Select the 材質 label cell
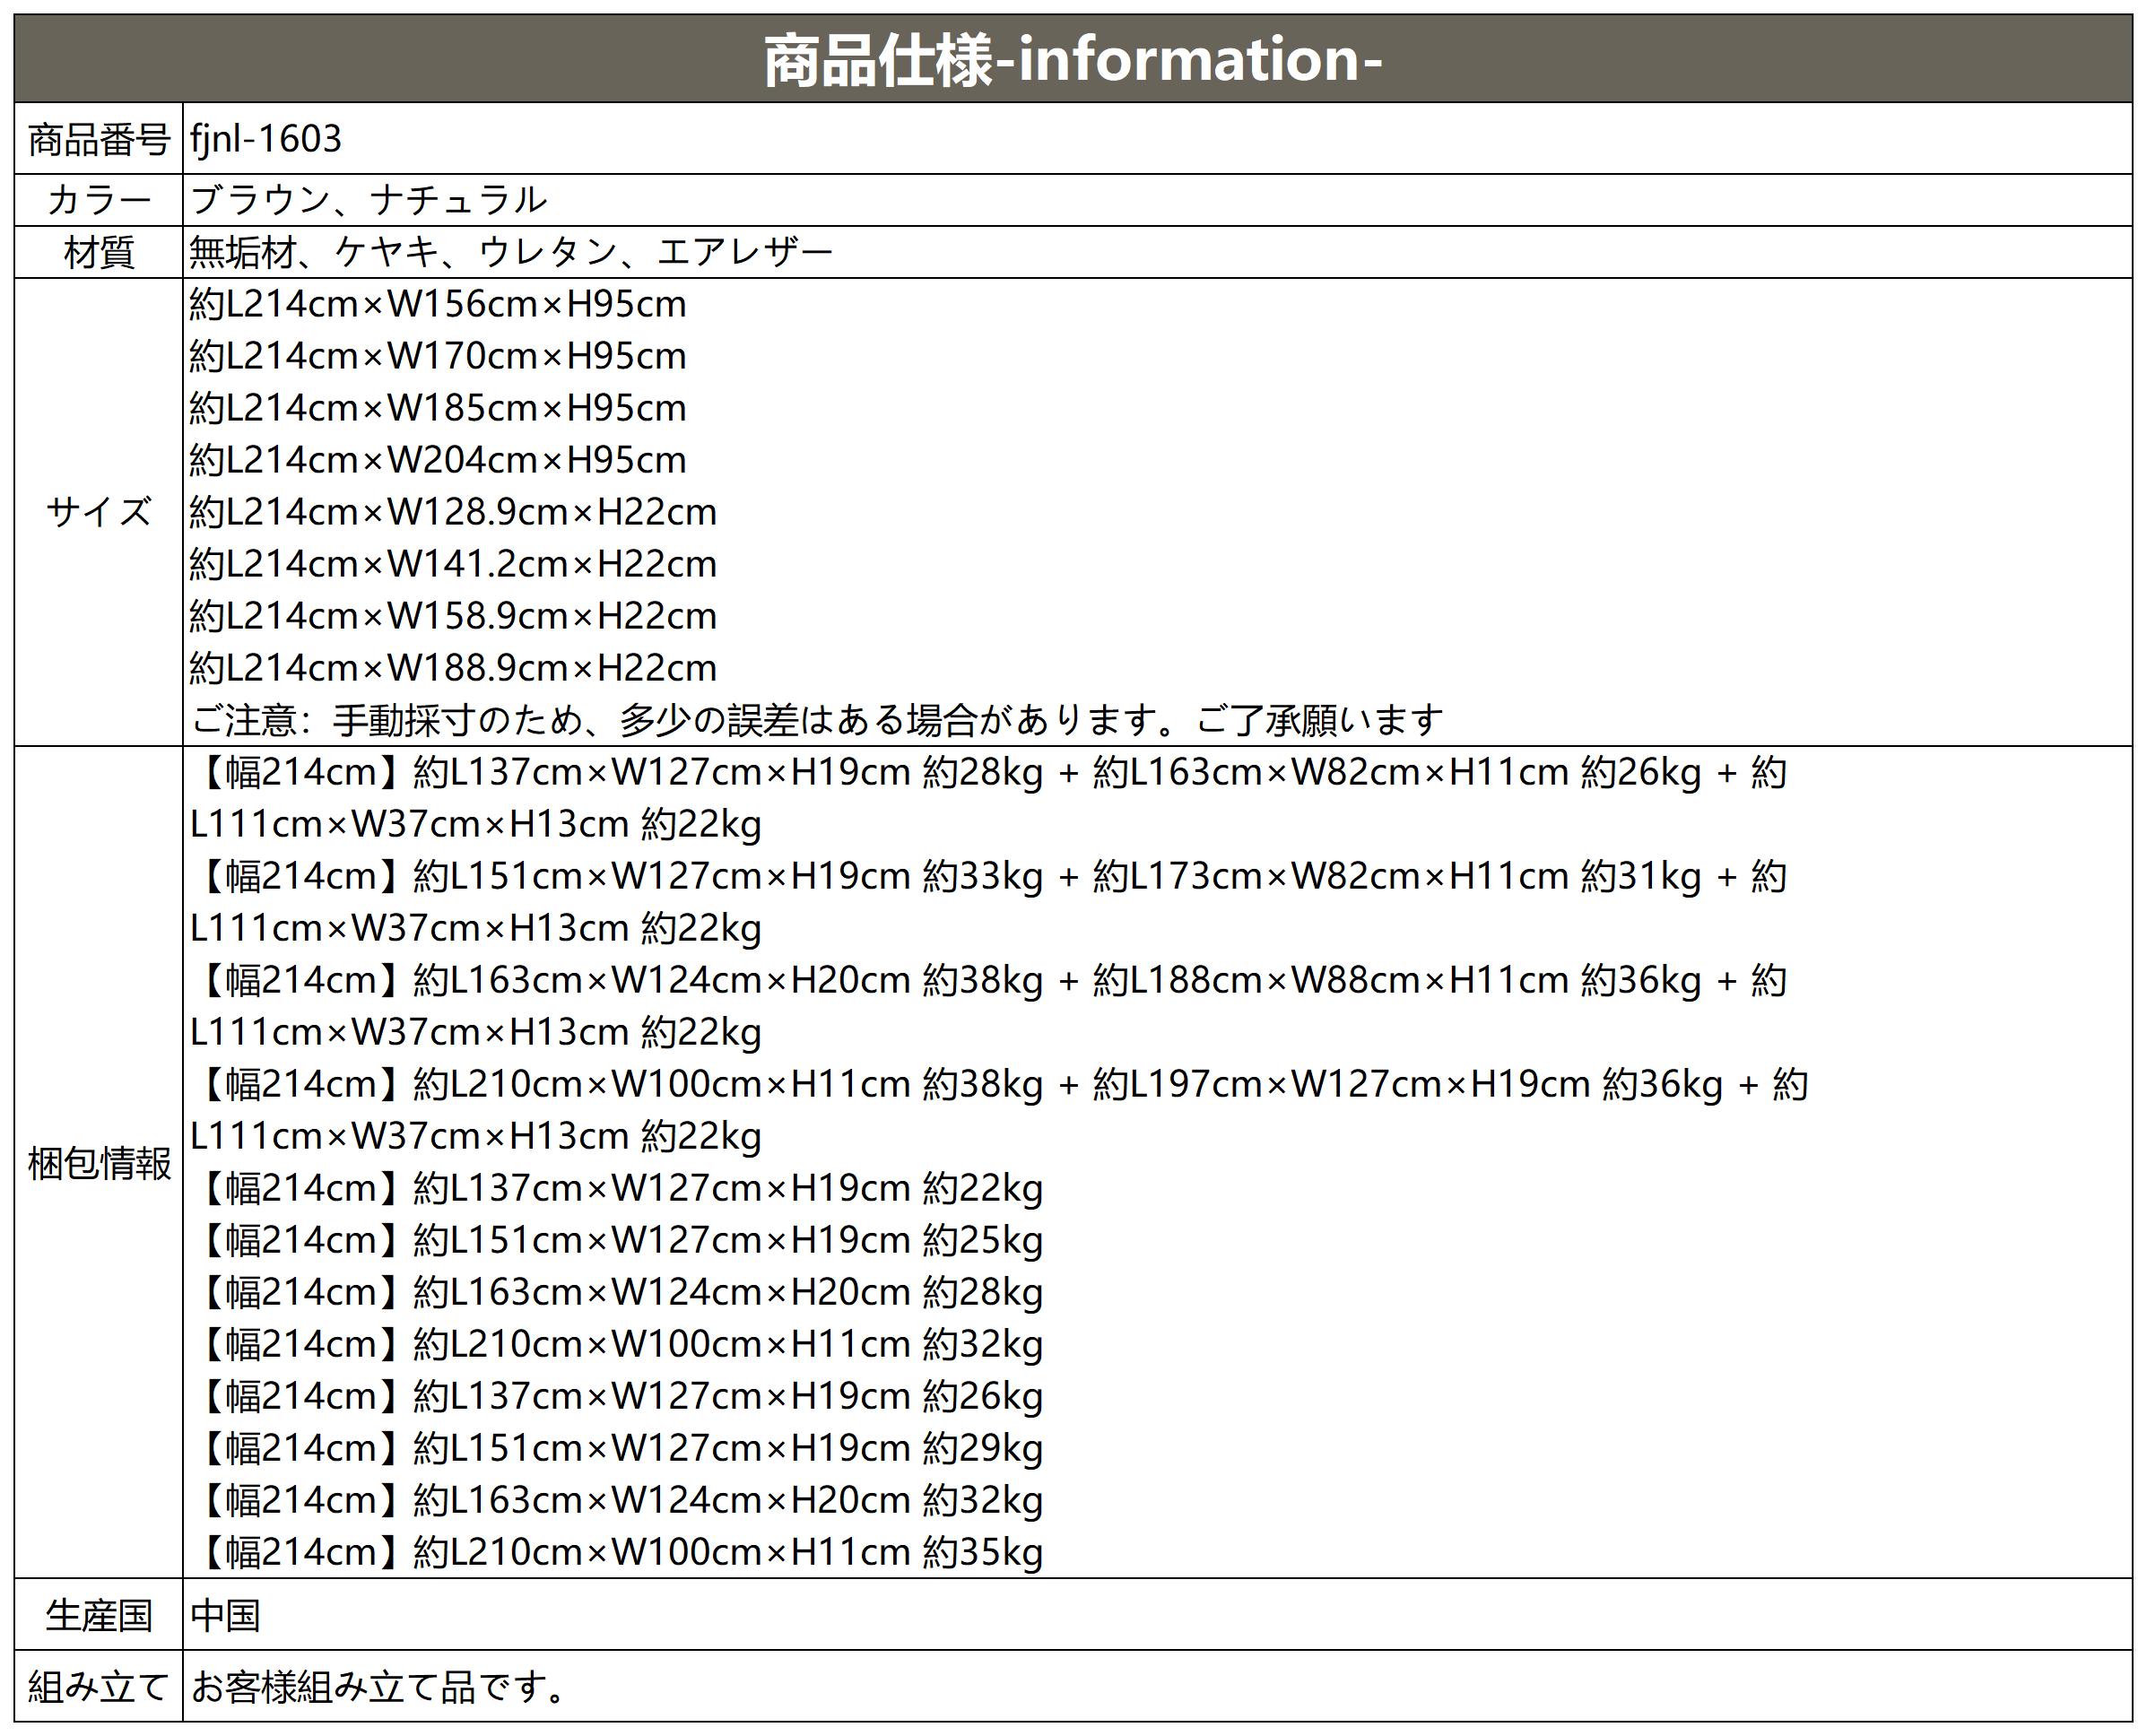The image size is (2147, 1736). pyautogui.click(x=99, y=253)
